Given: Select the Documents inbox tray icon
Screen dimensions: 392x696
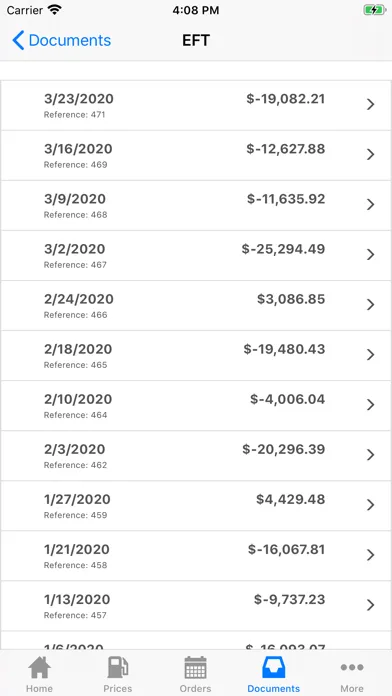Looking at the screenshot, I should click(x=273, y=668).
